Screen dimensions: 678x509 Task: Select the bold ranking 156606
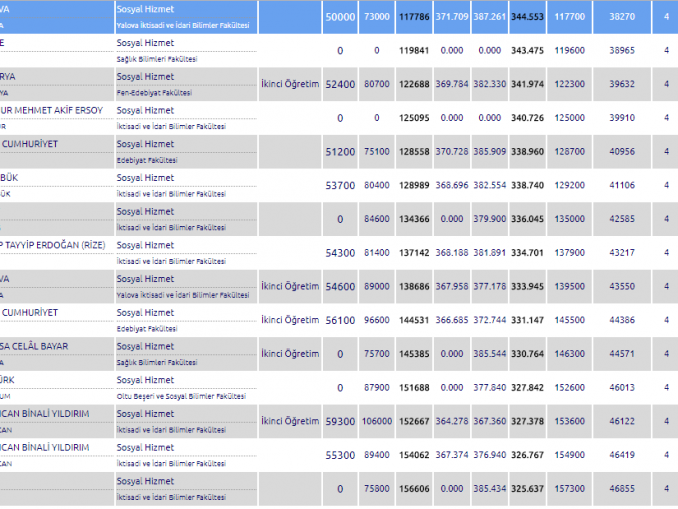(412, 489)
